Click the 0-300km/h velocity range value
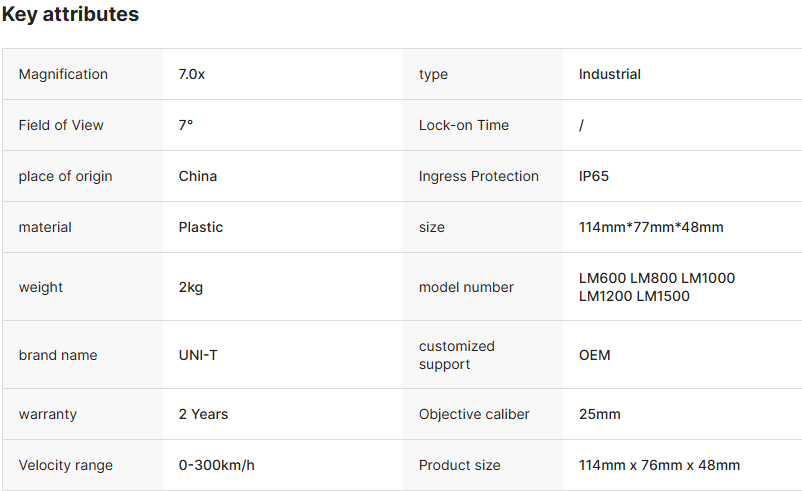The width and height of the screenshot is (802, 491). pyautogui.click(x=217, y=465)
